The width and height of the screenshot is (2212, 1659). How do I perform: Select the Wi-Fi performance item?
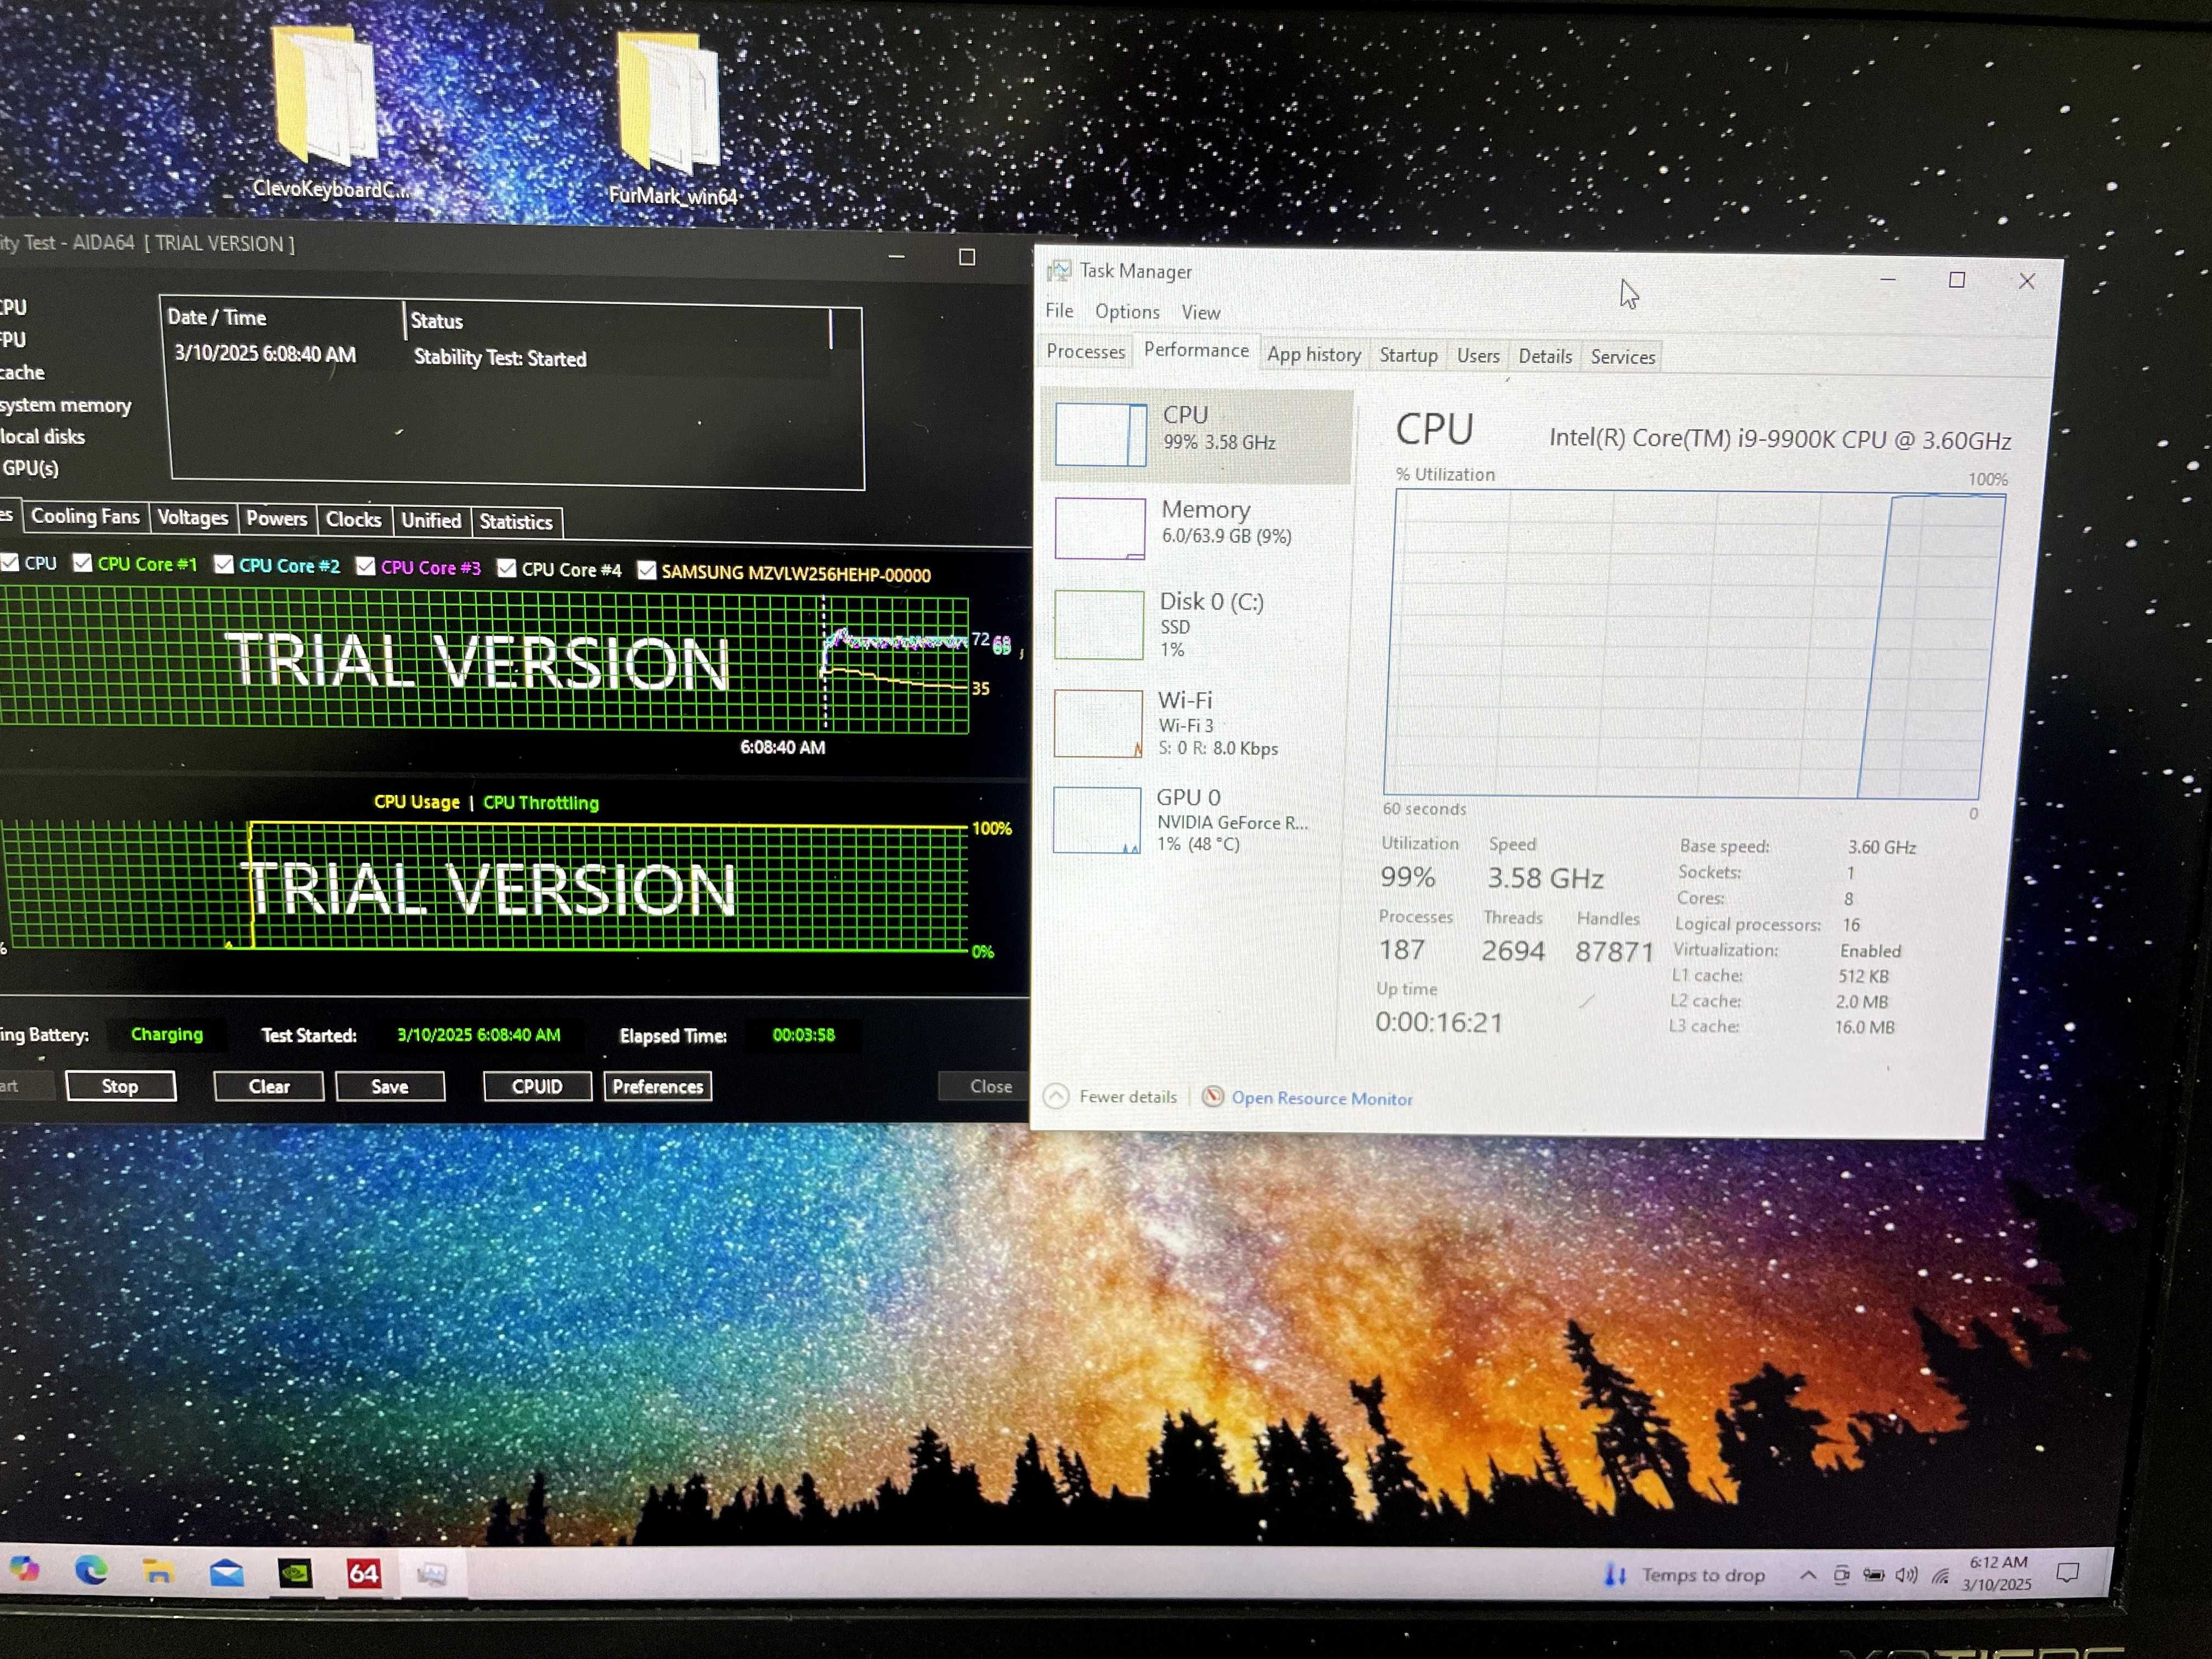coord(1194,723)
